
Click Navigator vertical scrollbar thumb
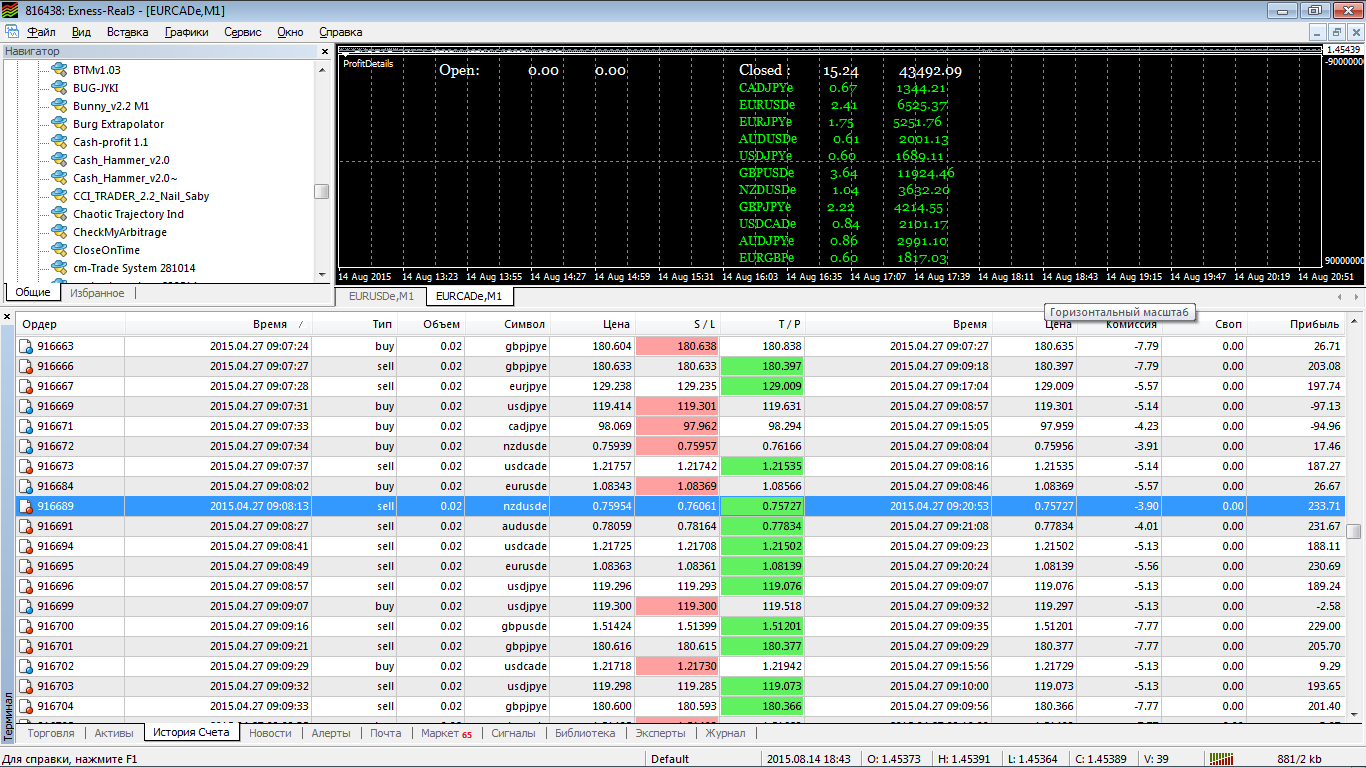click(x=321, y=191)
